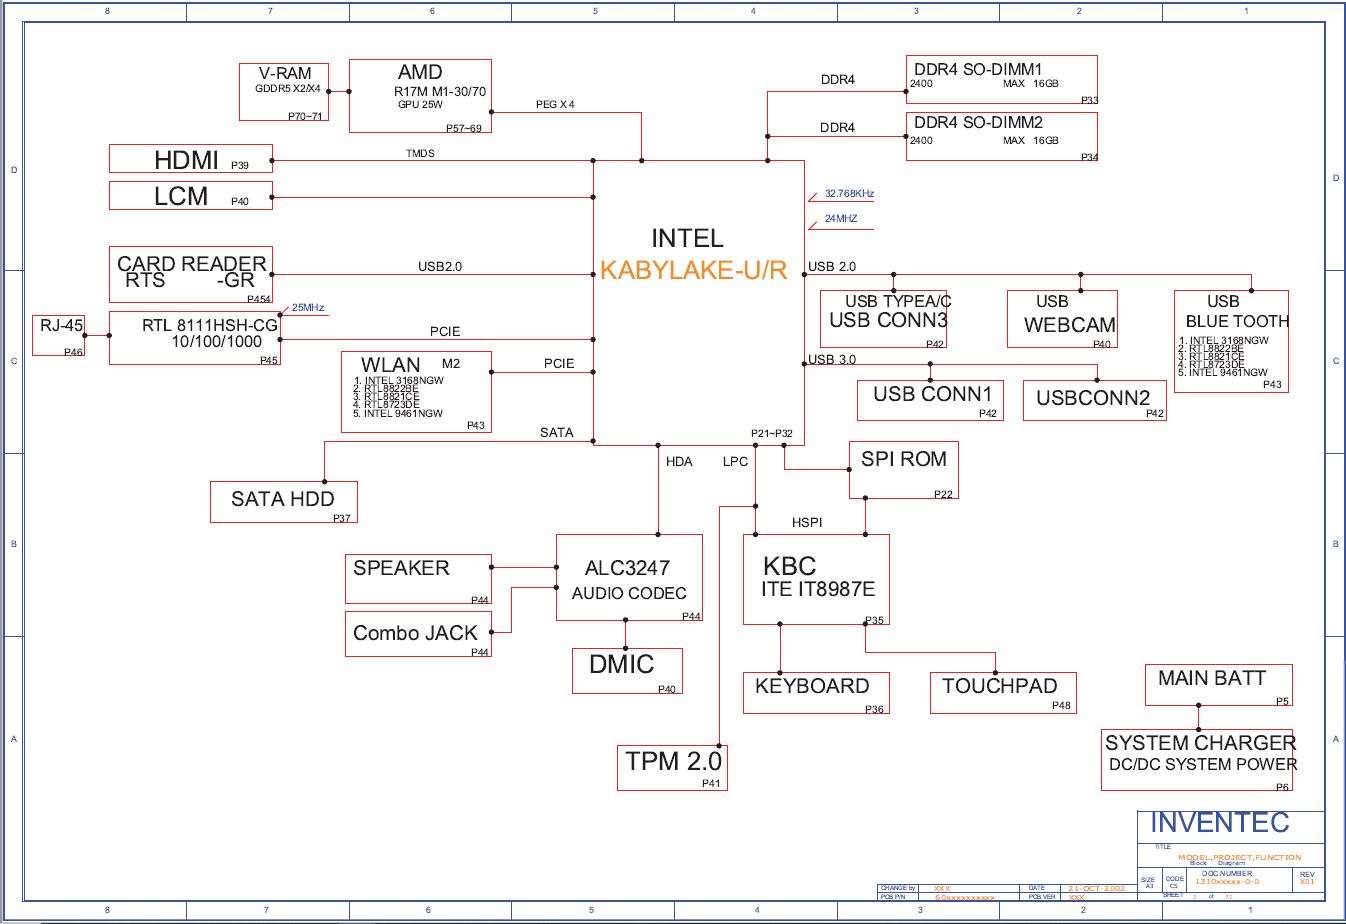
Task: Click the 24MHZ clock label
Action: [x=841, y=219]
